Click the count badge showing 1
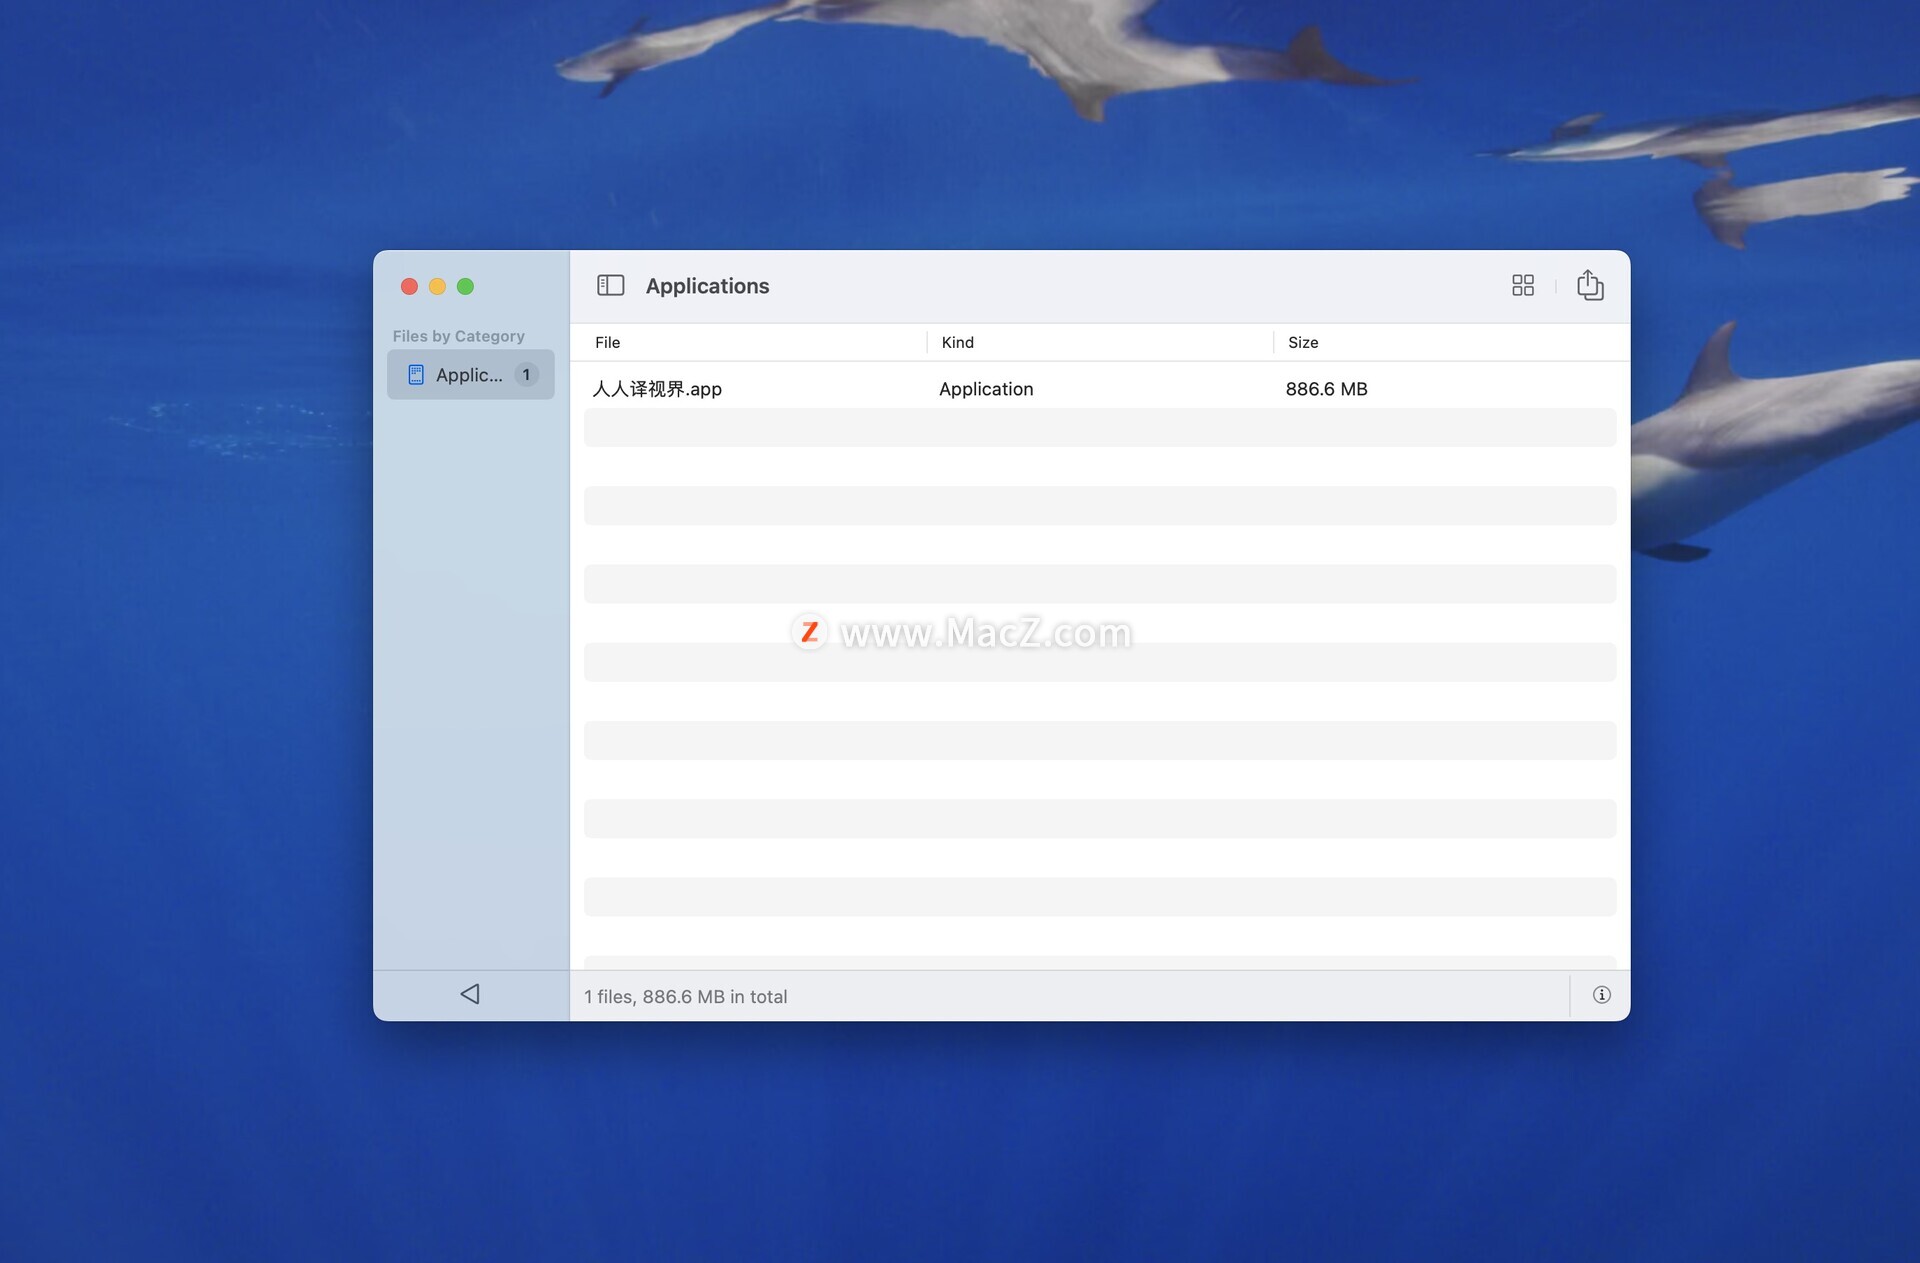 (x=526, y=375)
